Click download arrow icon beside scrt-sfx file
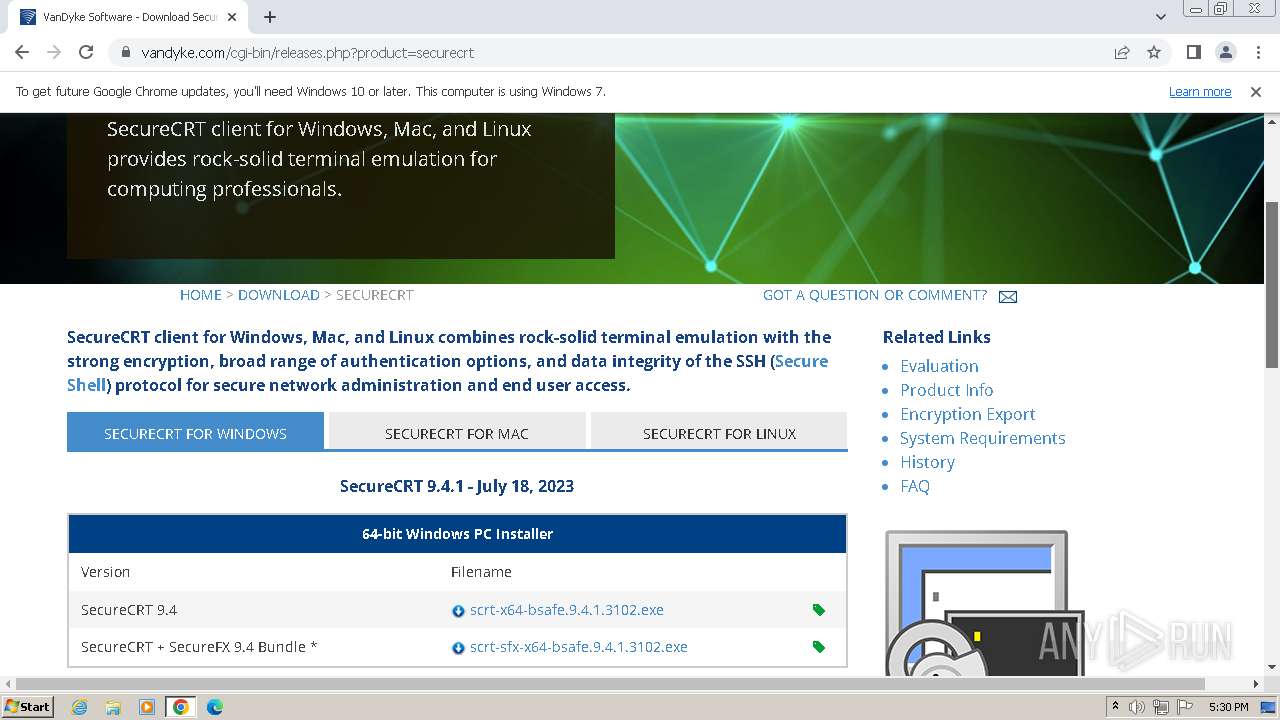 pyautogui.click(x=458, y=648)
